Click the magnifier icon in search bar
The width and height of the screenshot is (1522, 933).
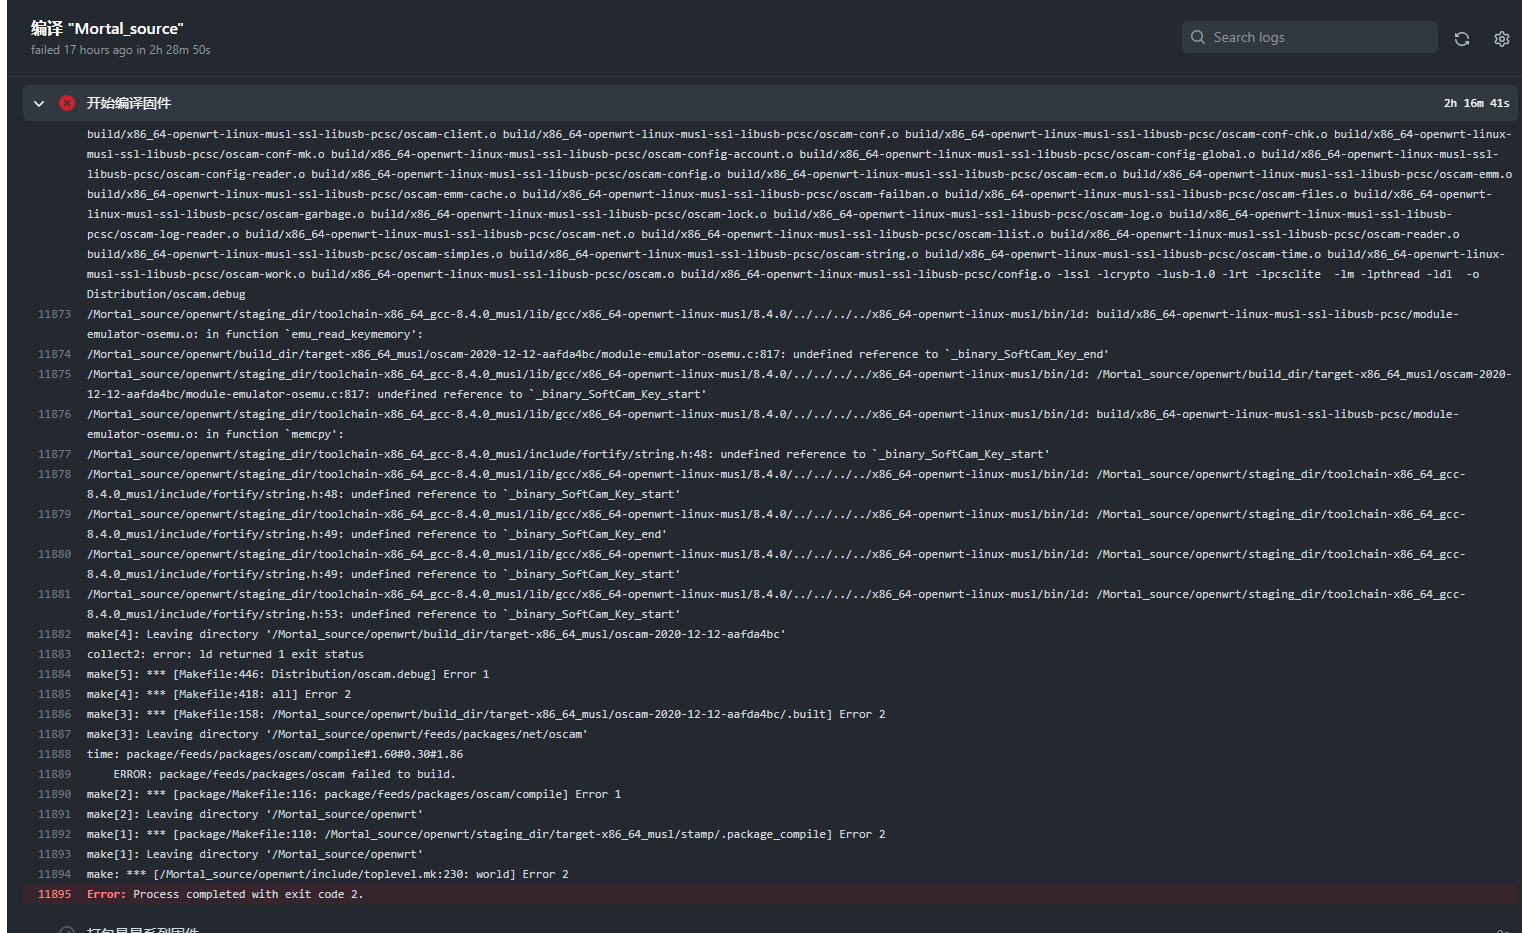point(1197,37)
